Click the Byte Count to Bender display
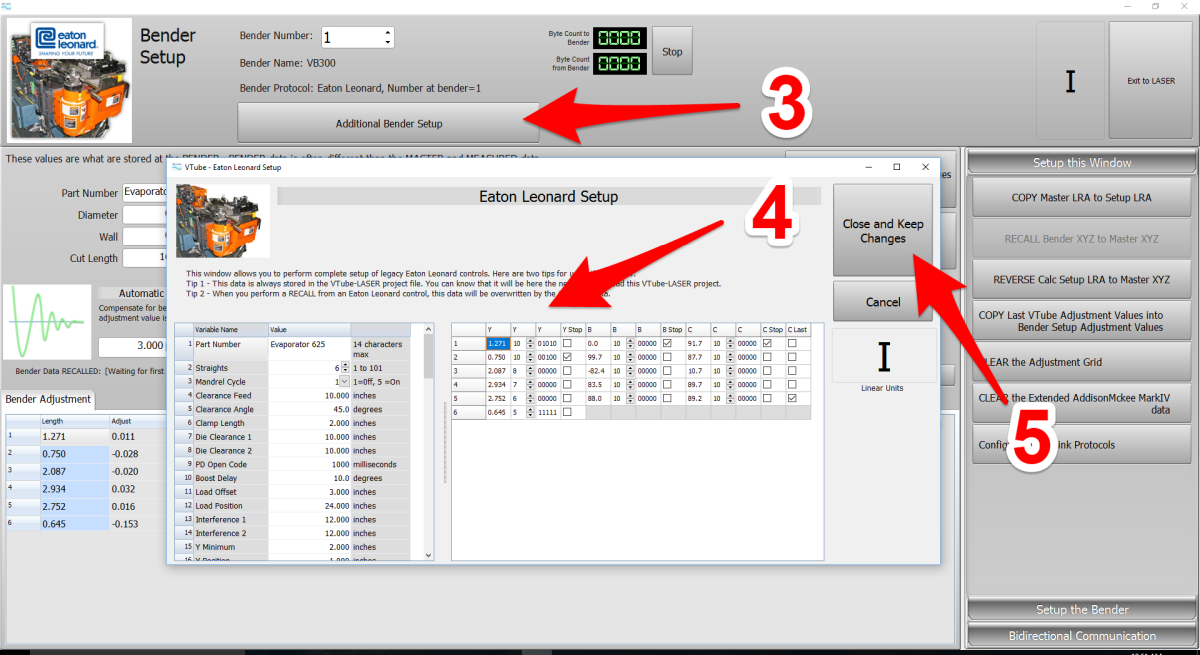Image resolution: width=1200 pixels, height=655 pixels. click(620, 38)
